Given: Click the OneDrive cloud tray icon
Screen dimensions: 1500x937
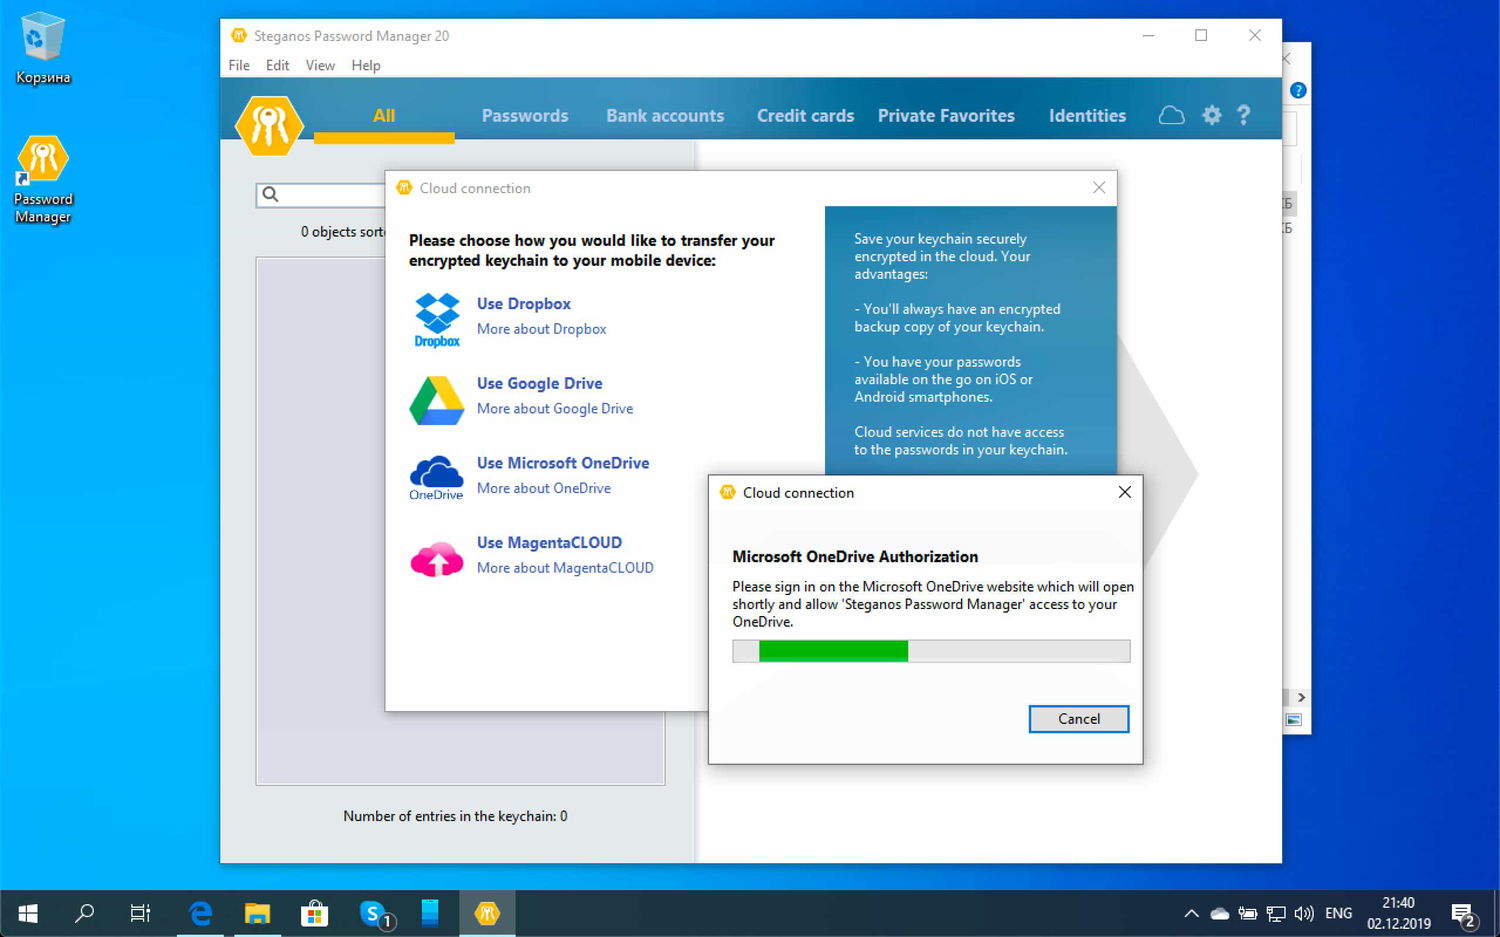Looking at the screenshot, I should tap(1220, 913).
